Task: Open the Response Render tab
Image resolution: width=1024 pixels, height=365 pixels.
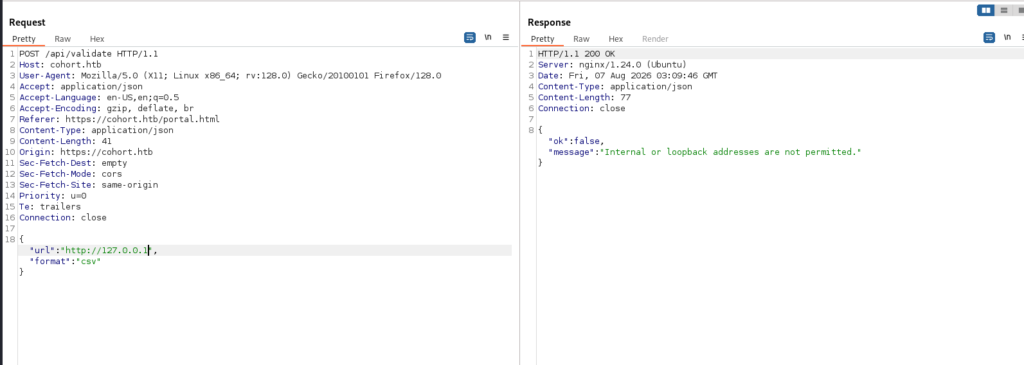Action: click(x=655, y=39)
